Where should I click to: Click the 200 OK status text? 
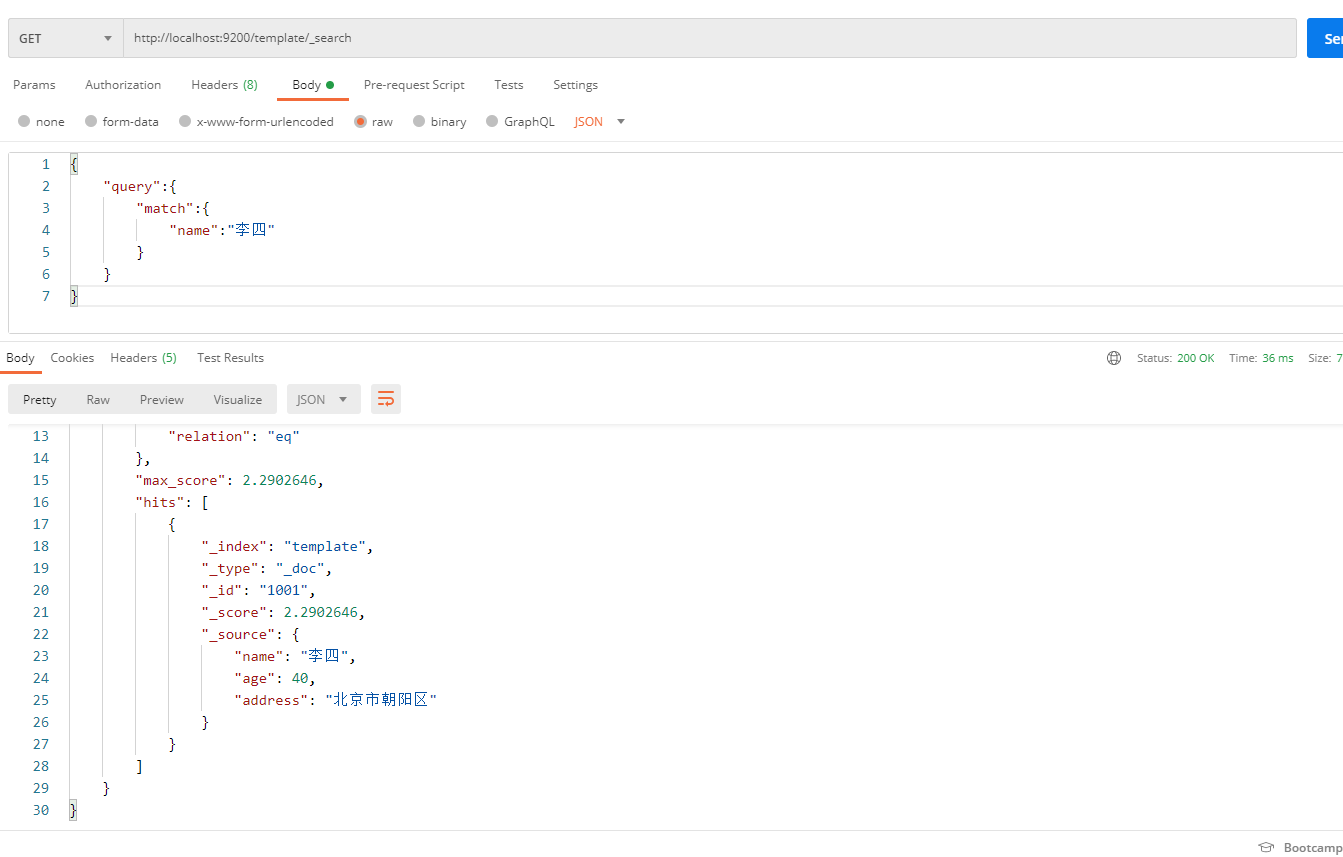[x=1196, y=358]
